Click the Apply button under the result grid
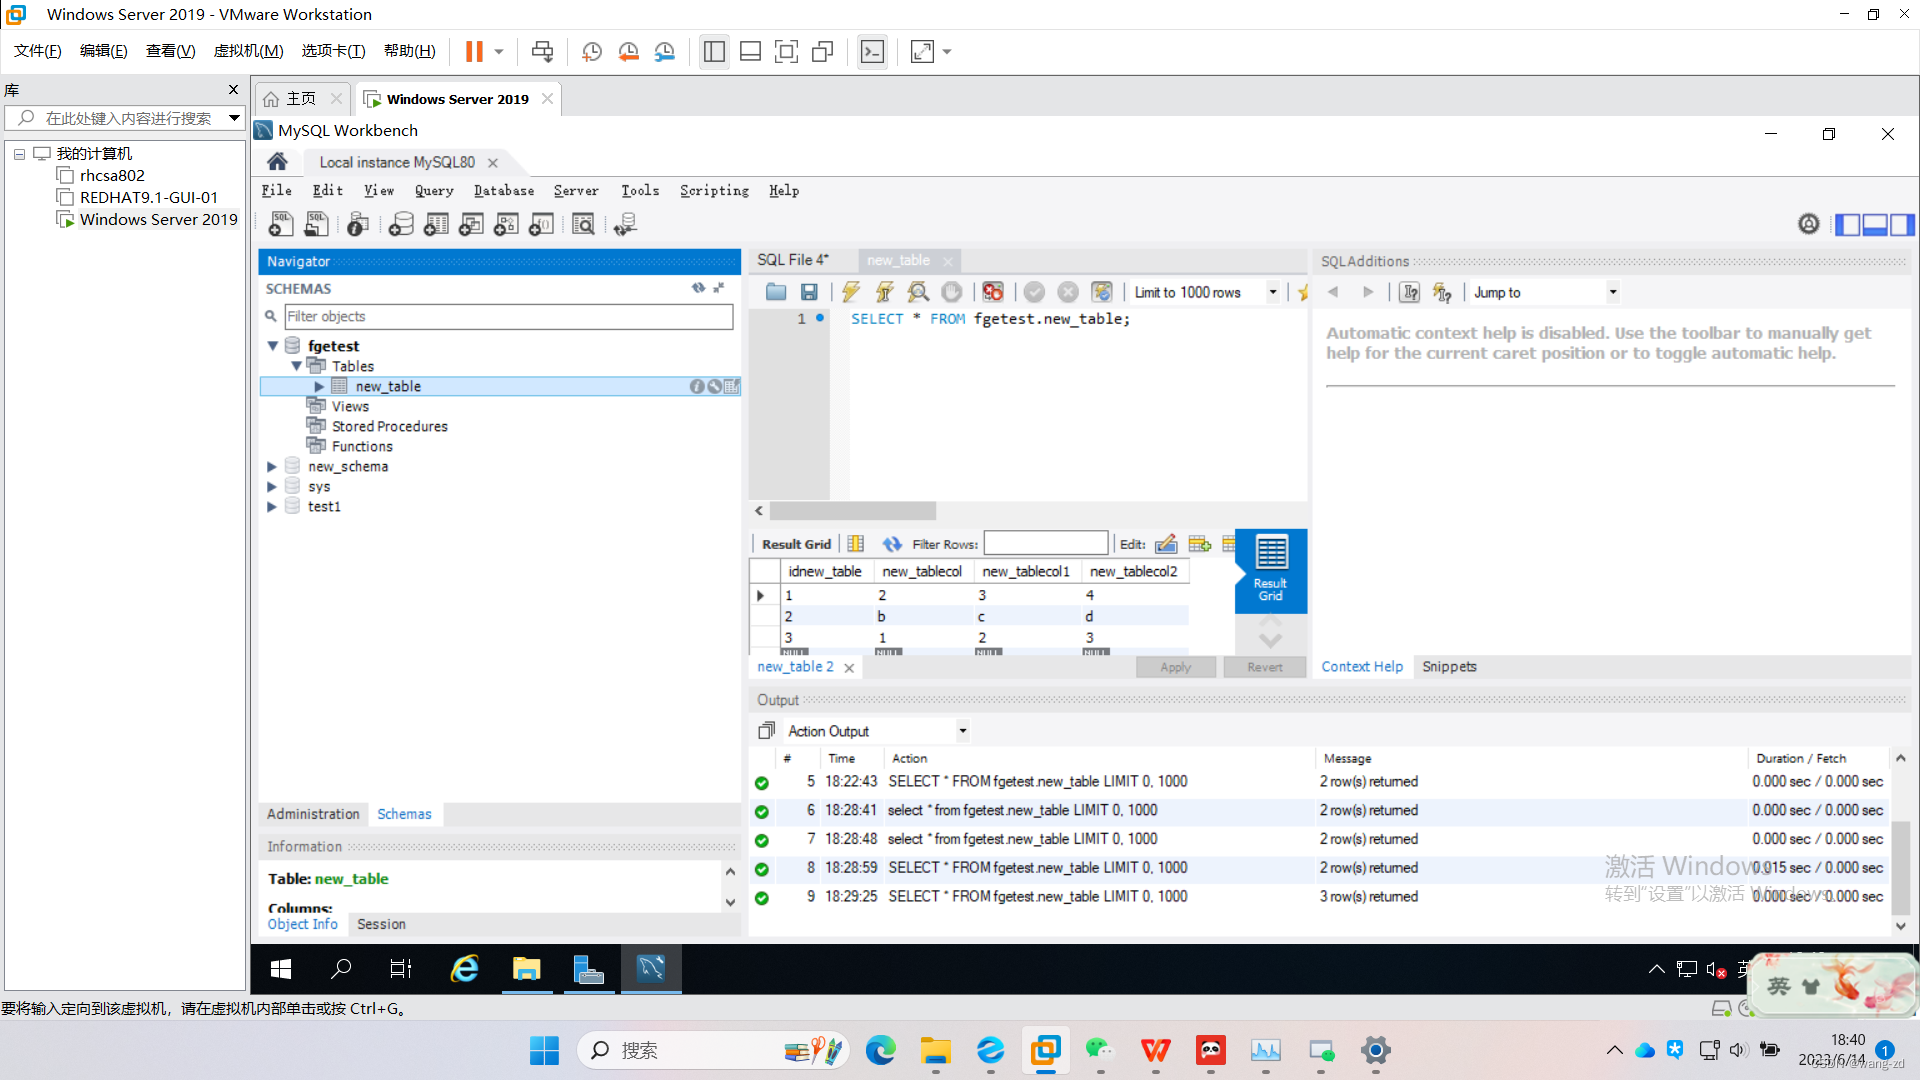Viewport: 1920px width, 1080px height. pos(1175,666)
